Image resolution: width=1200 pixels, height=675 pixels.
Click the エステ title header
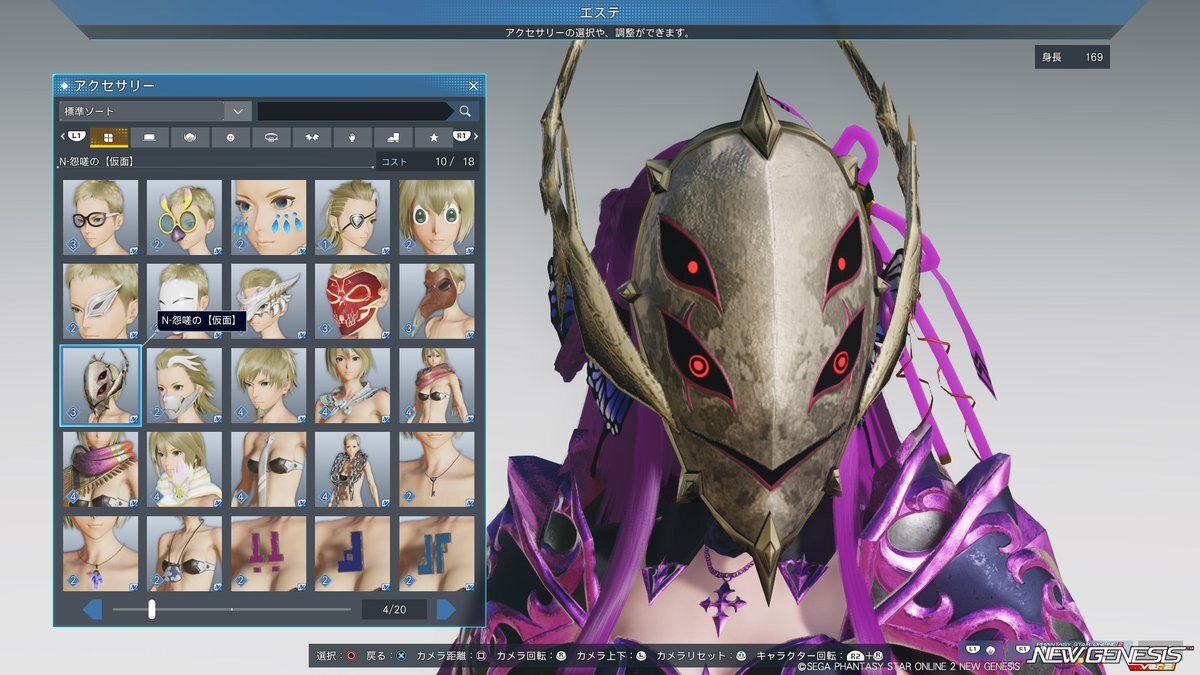[x=599, y=11]
